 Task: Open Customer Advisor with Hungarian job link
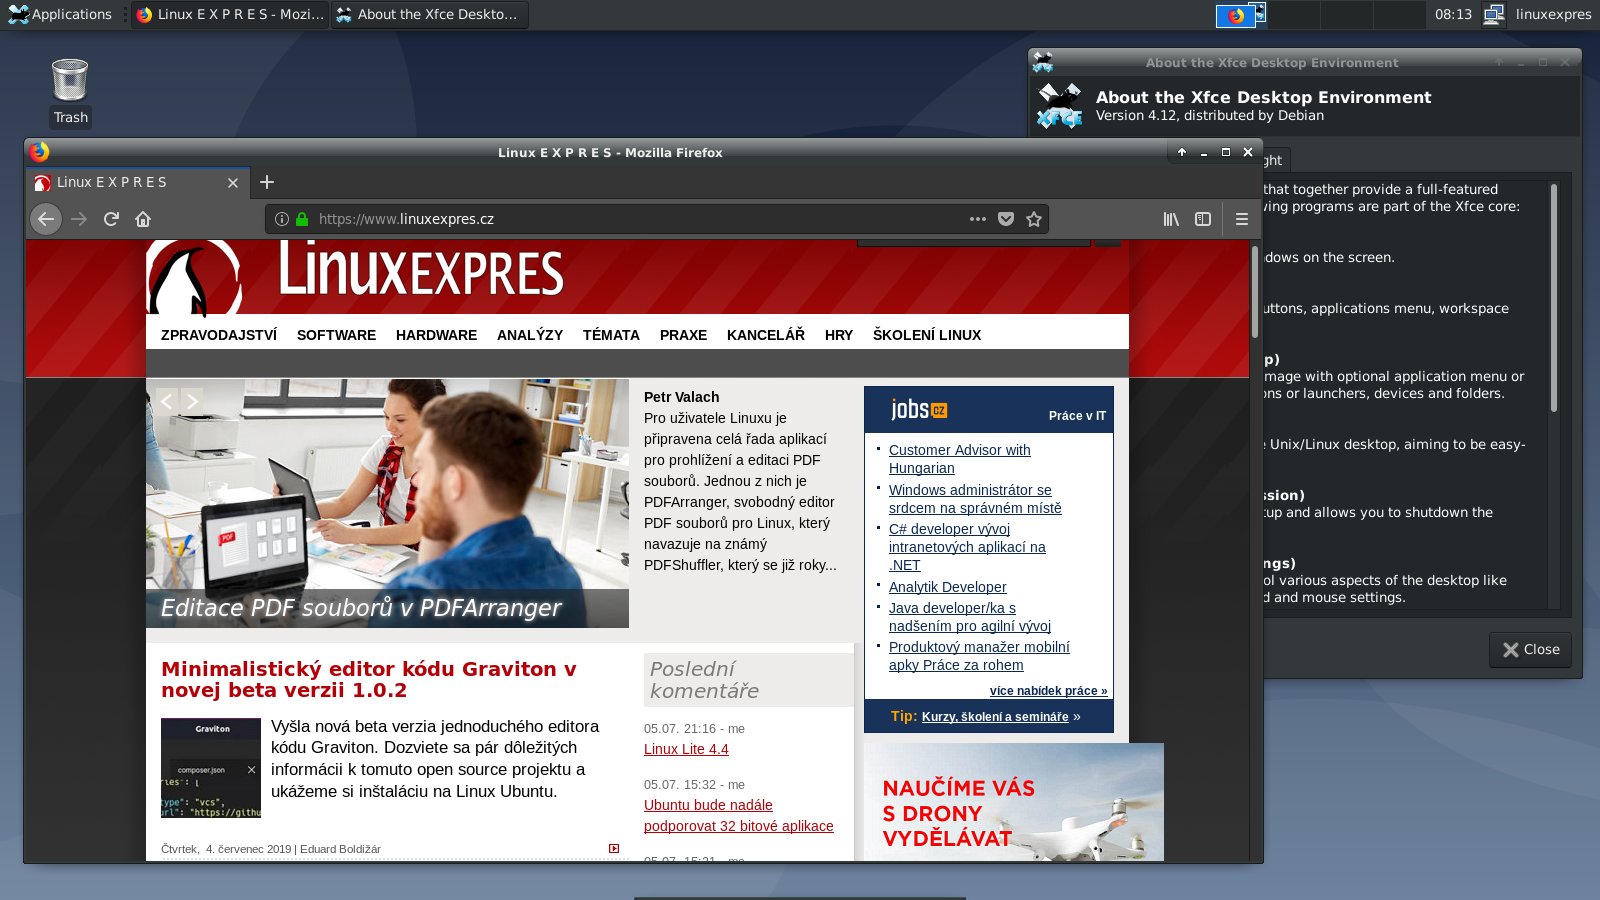960,459
